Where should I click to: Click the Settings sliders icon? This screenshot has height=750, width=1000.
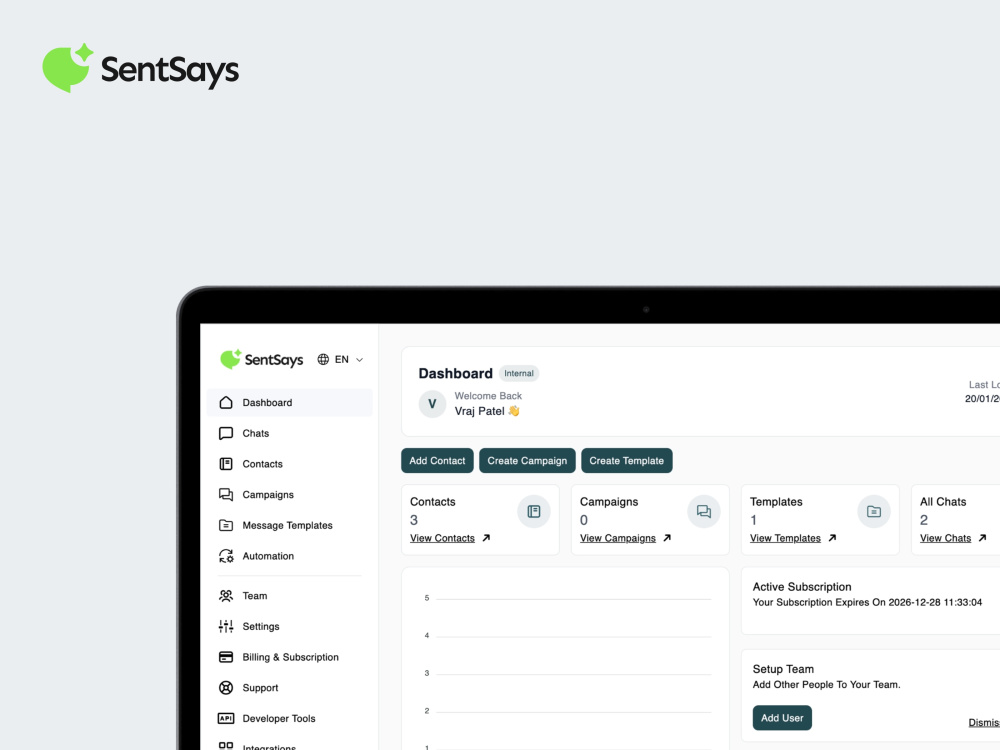[226, 626]
